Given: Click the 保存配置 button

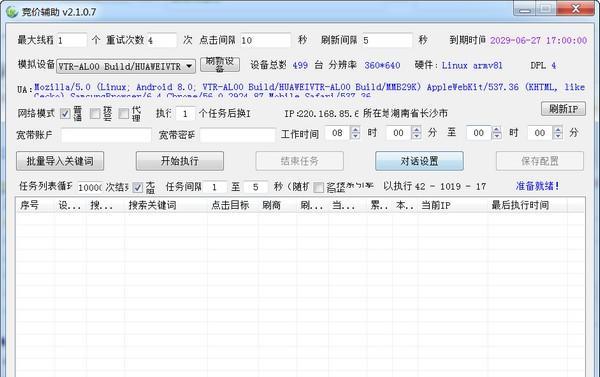Looking at the screenshot, I should tap(540, 161).
